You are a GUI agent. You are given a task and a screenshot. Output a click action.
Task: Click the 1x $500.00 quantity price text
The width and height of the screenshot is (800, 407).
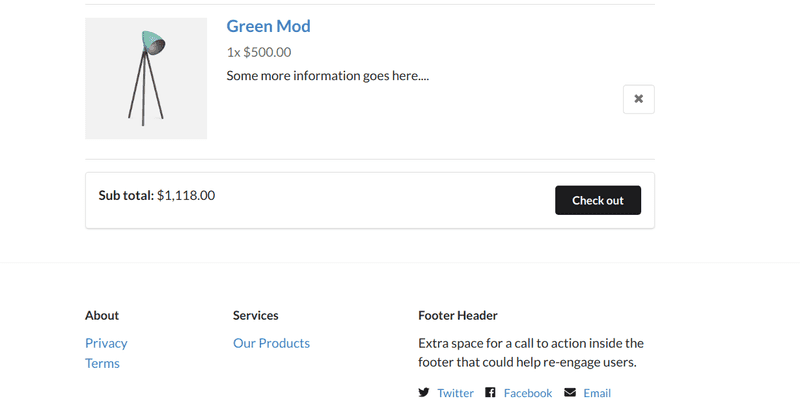(259, 52)
